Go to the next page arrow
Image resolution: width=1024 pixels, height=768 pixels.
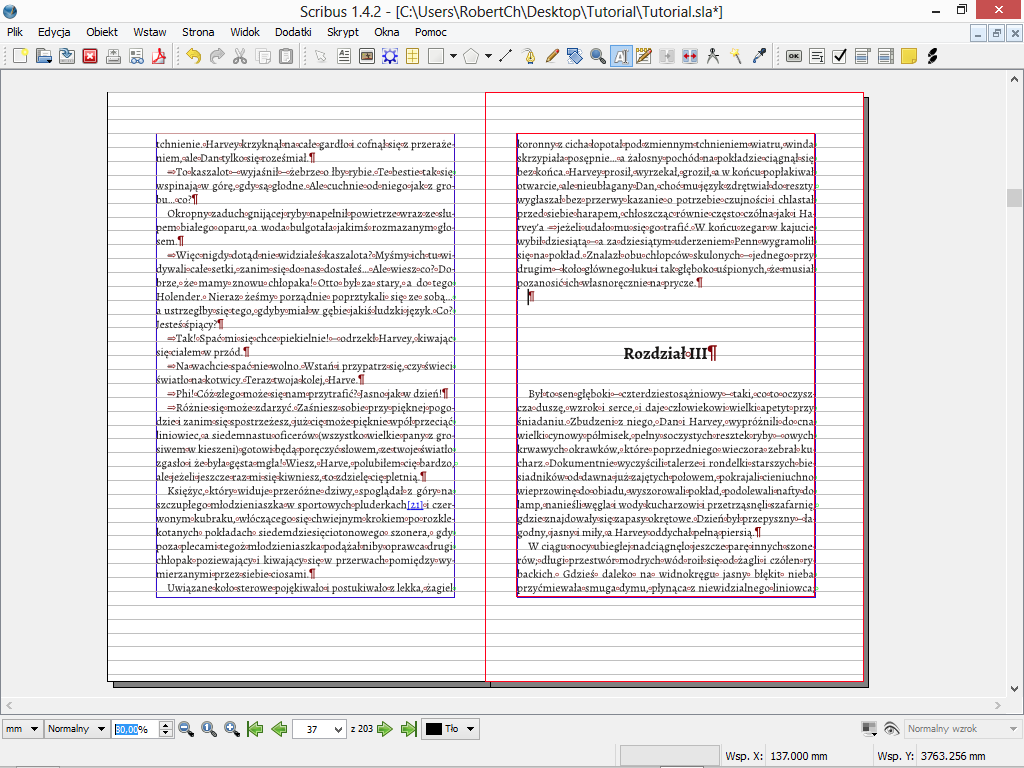[x=386, y=729]
